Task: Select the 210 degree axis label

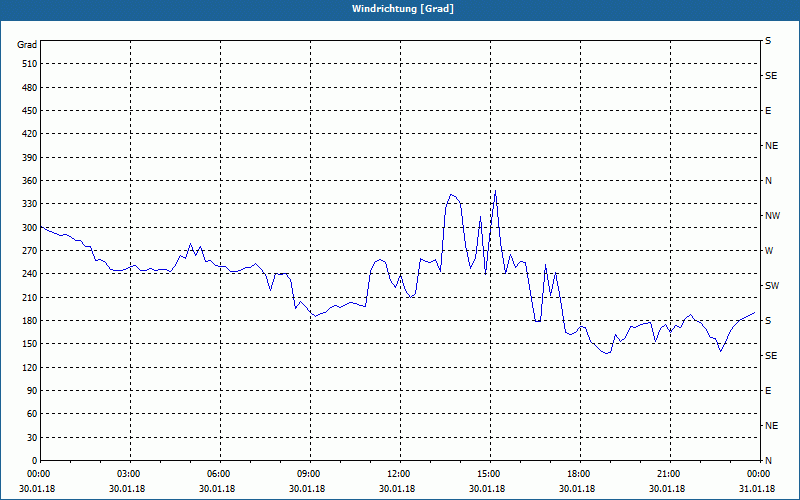Action: coord(29,297)
